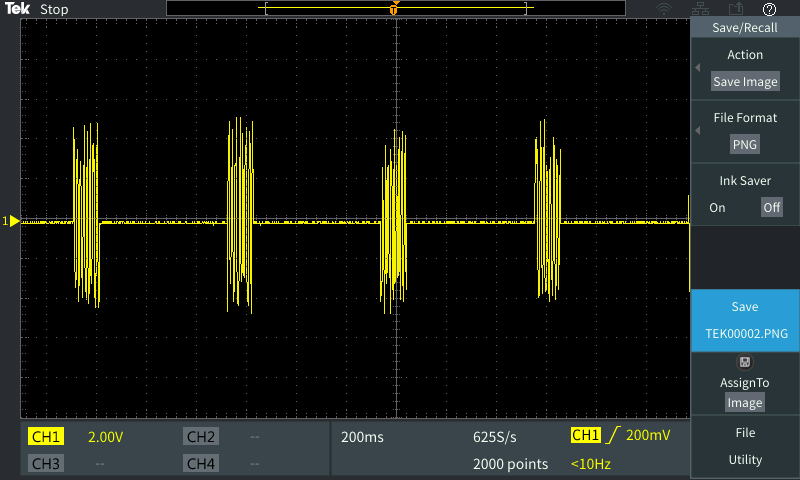Click the rising edge trigger slope icon

click(x=612, y=435)
